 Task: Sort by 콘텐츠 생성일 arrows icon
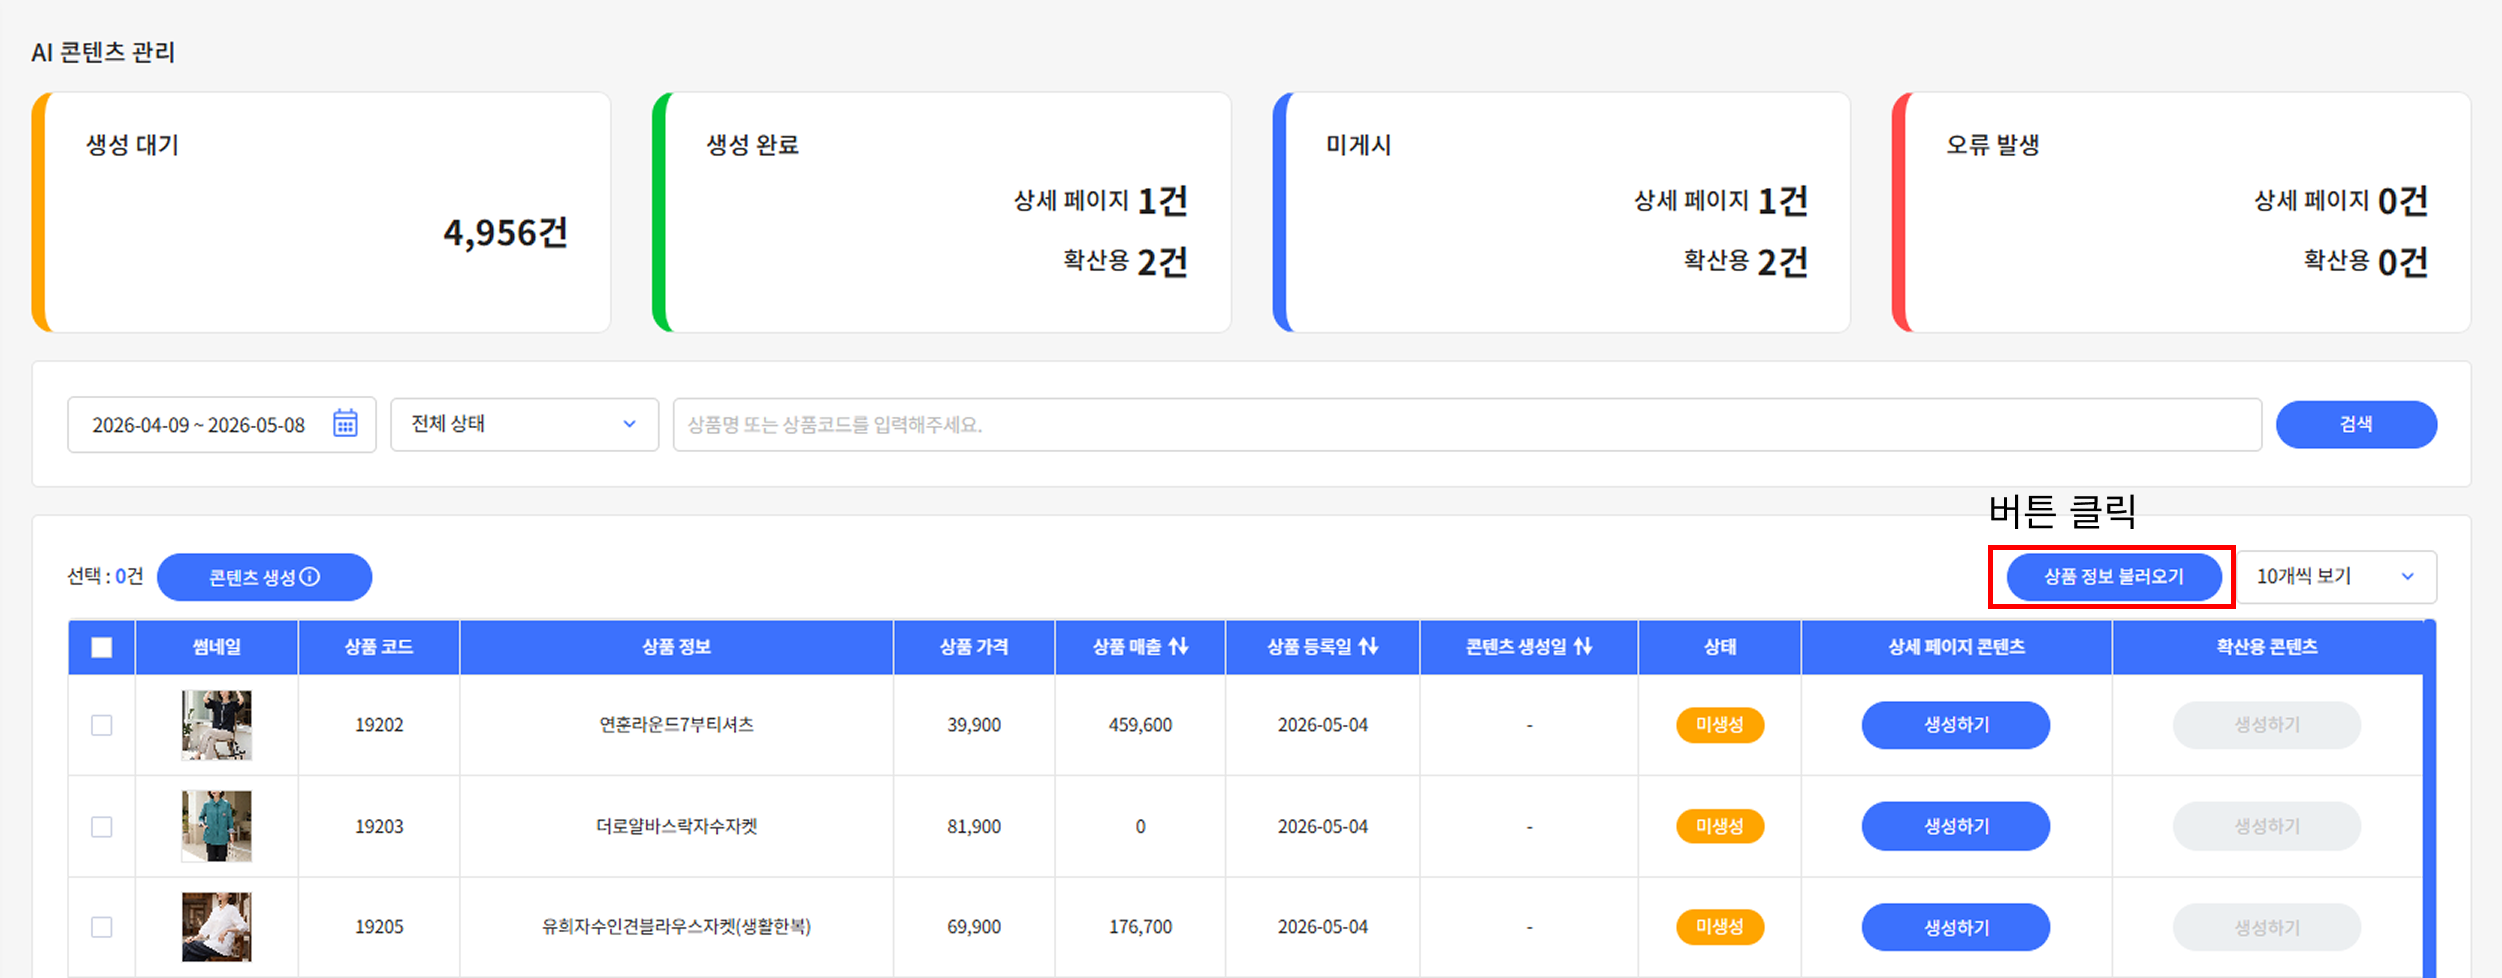click(1583, 647)
